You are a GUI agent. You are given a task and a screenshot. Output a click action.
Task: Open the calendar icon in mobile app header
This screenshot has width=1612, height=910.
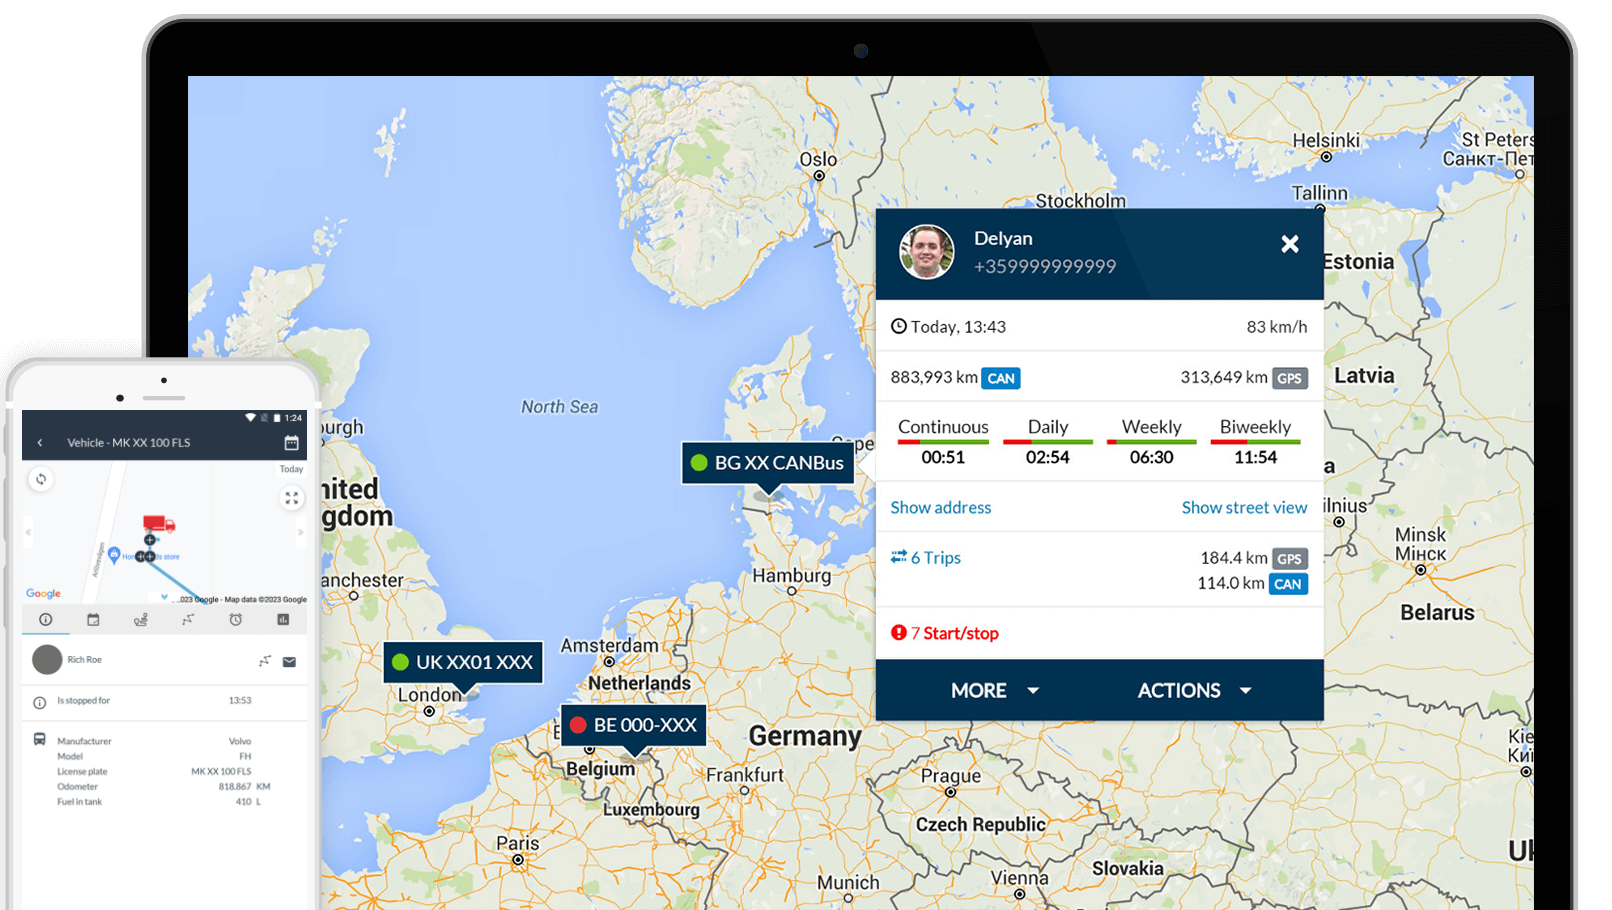[292, 442]
